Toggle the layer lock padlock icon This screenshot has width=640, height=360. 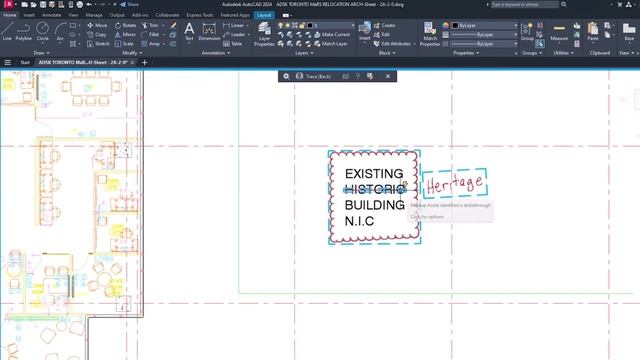coord(302,25)
